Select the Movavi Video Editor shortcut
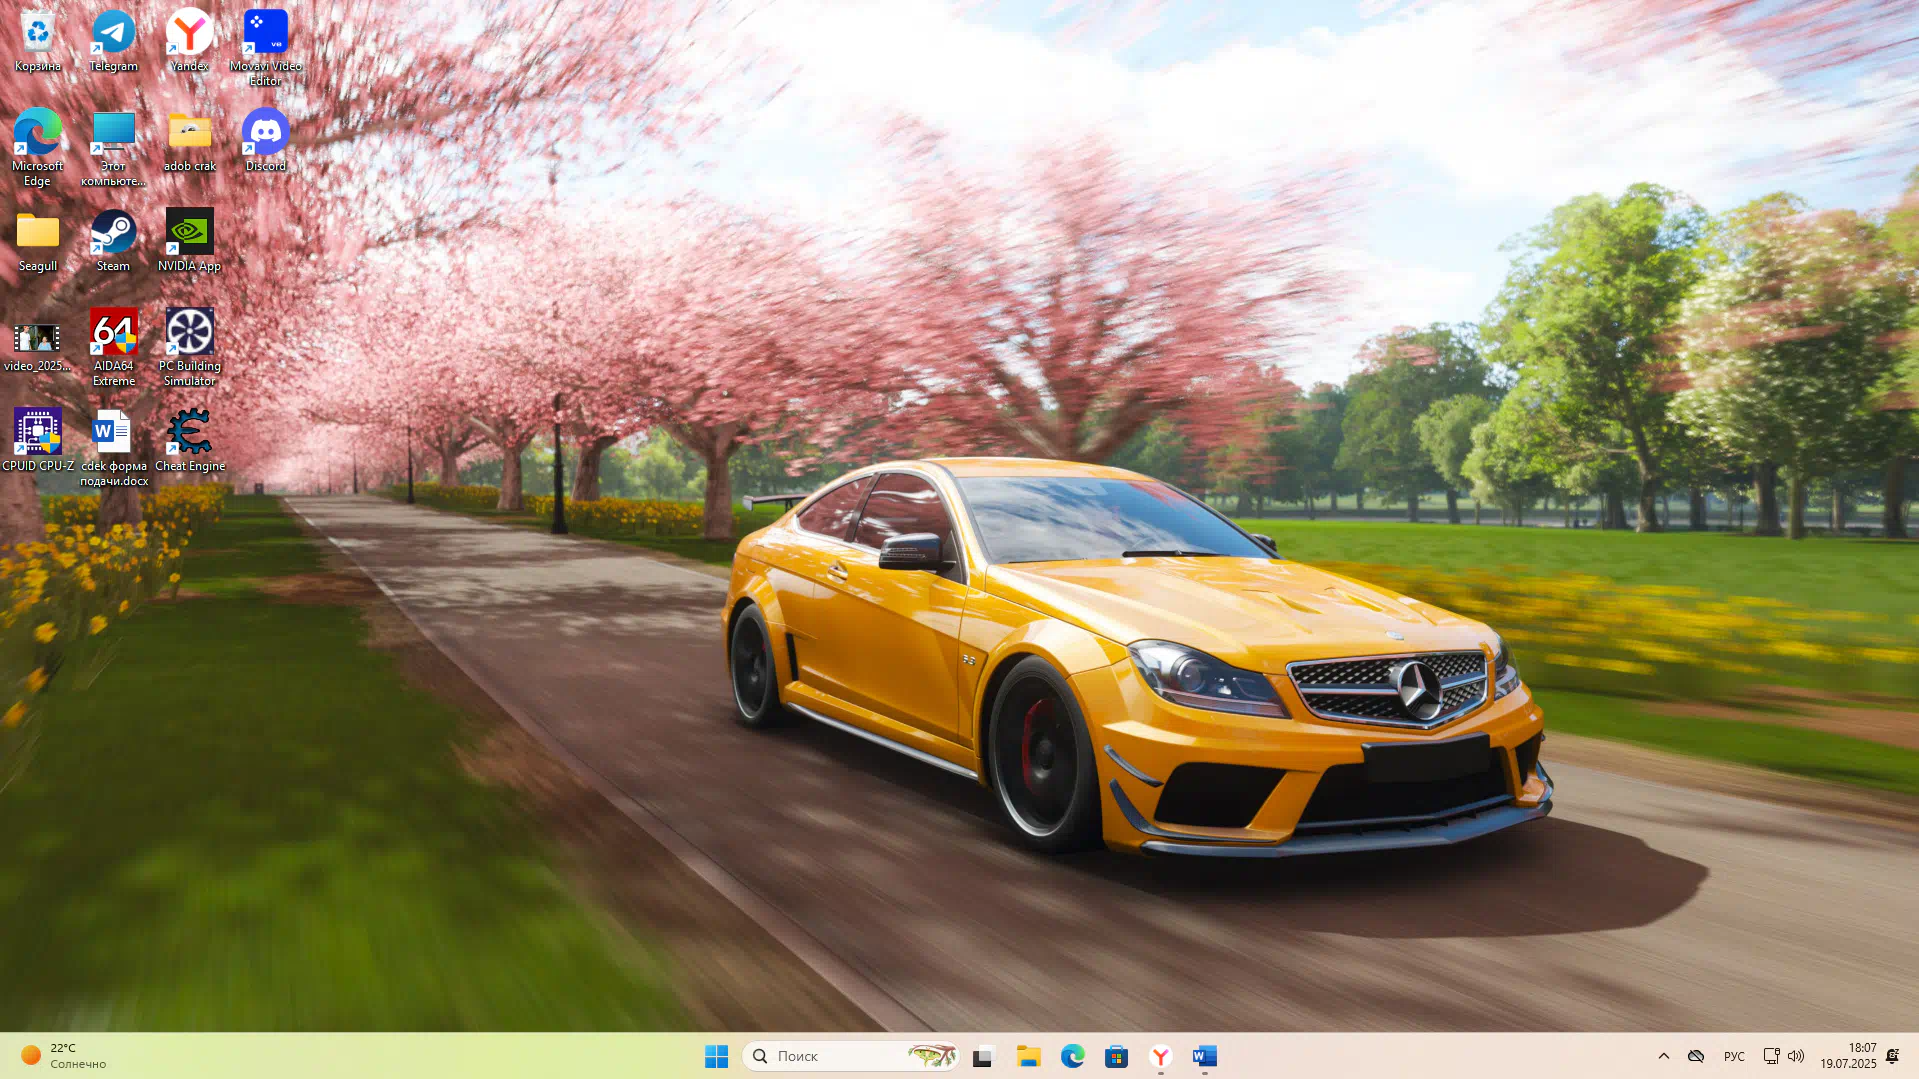Image resolution: width=1919 pixels, height=1079 pixels. pos(265,47)
